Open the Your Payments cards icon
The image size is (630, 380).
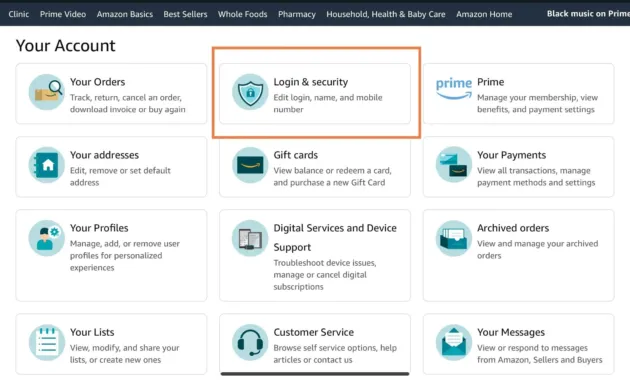tap(454, 165)
